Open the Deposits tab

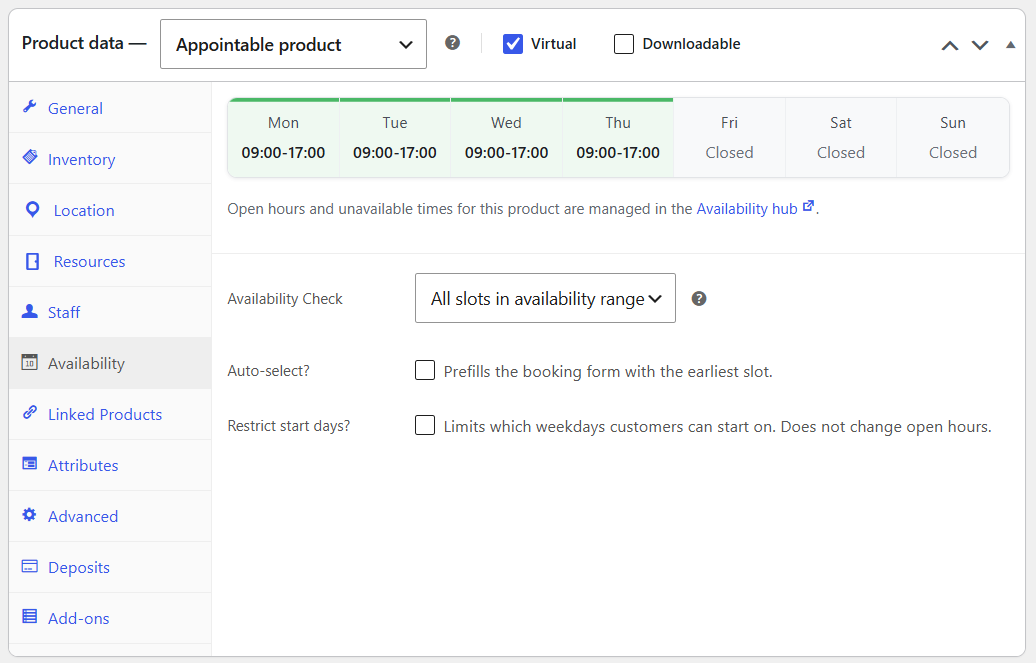tap(110, 567)
